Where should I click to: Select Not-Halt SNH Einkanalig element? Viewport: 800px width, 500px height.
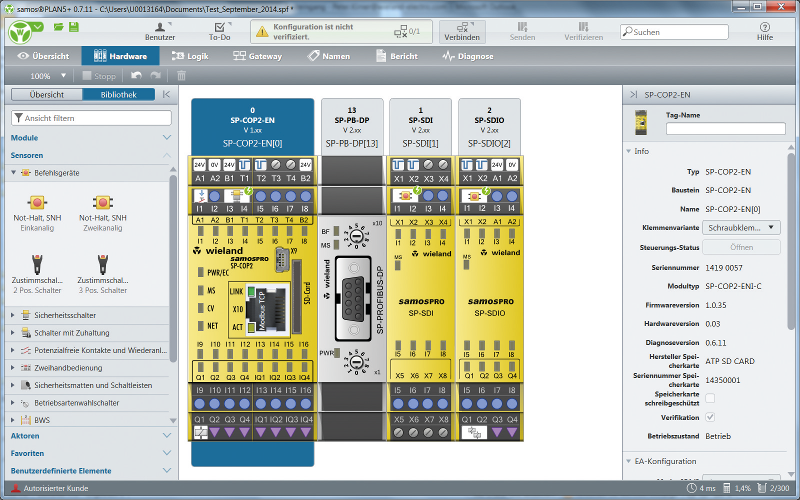[x=37, y=213]
